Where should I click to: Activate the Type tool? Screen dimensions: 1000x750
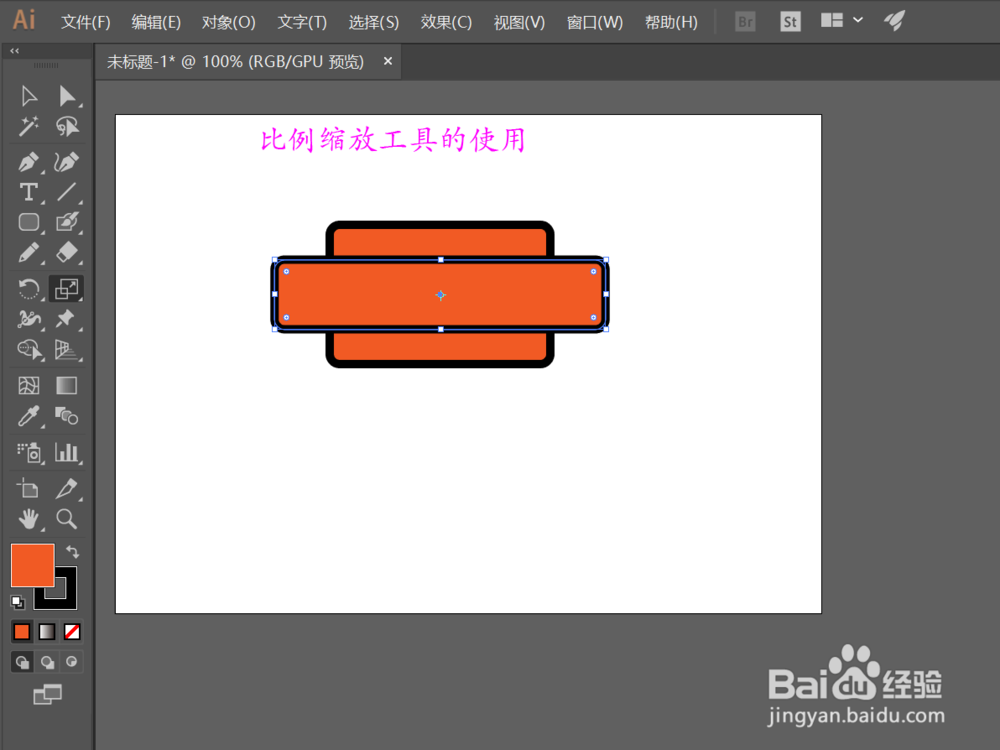(29, 192)
